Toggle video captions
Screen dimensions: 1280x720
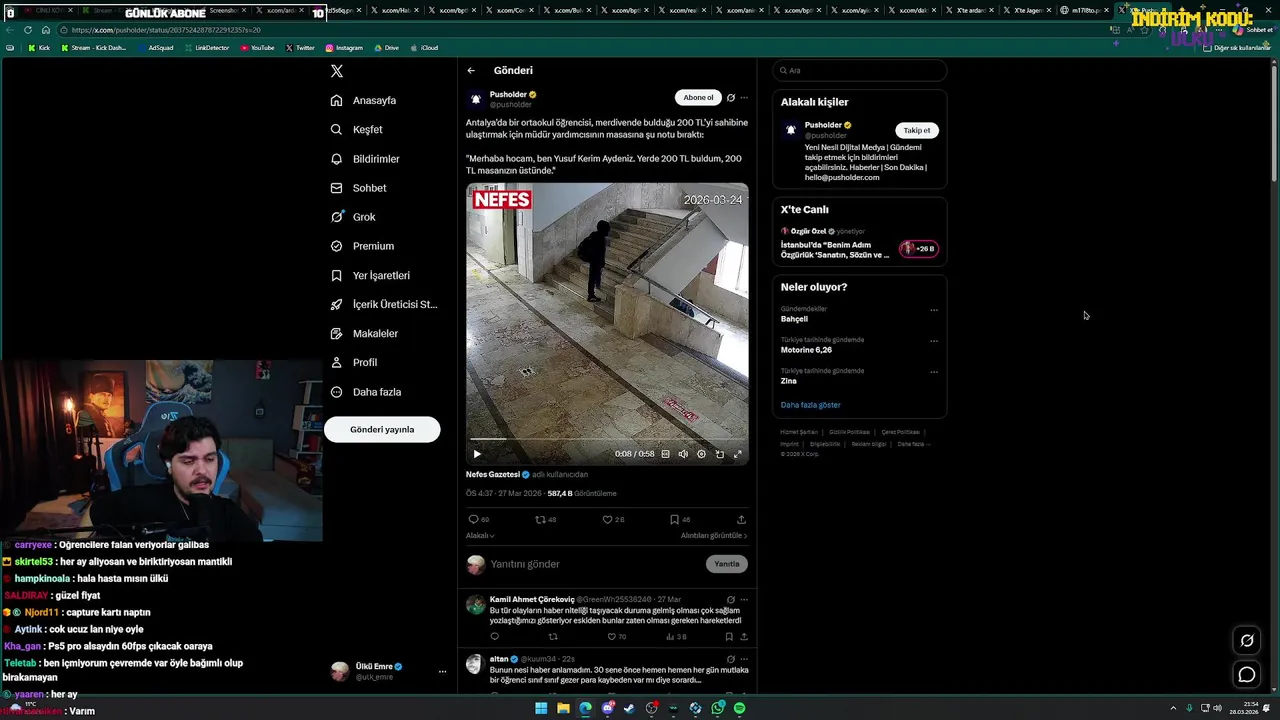666,454
